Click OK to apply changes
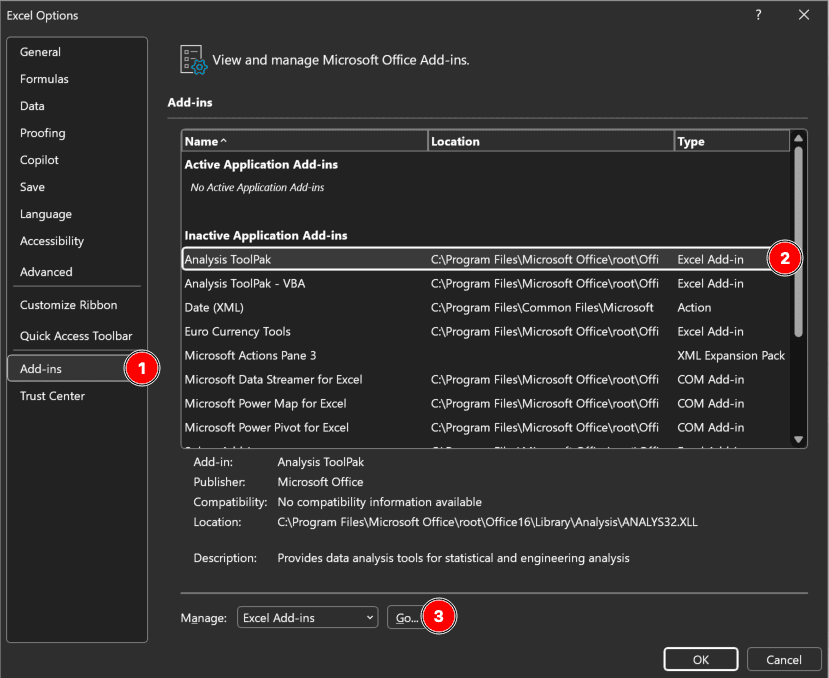The height and width of the screenshot is (678, 829). (700, 659)
